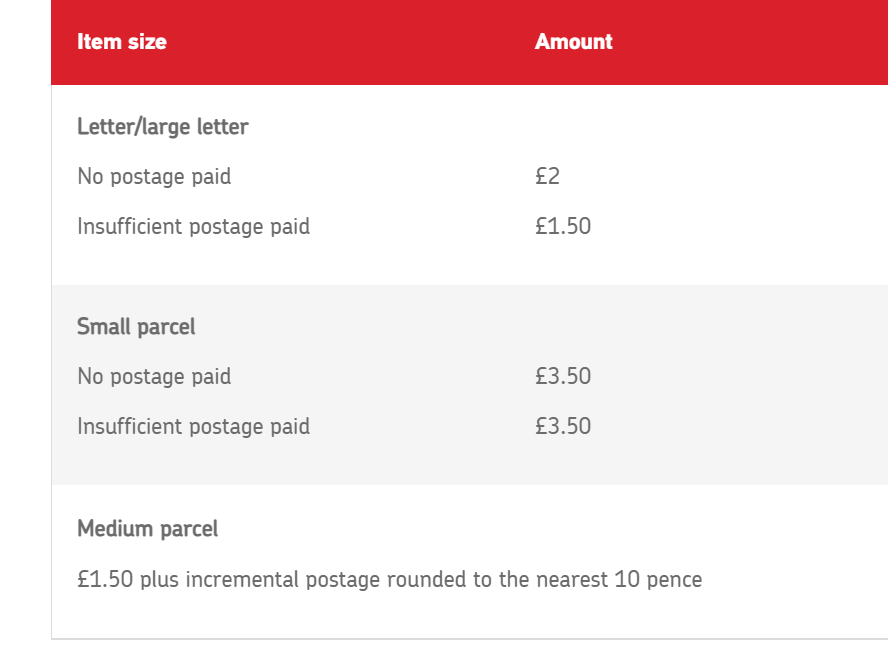888x670 pixels.
Task: Click "No postage paid" under Letter/large letter
Action: click(x=154, y=177)
